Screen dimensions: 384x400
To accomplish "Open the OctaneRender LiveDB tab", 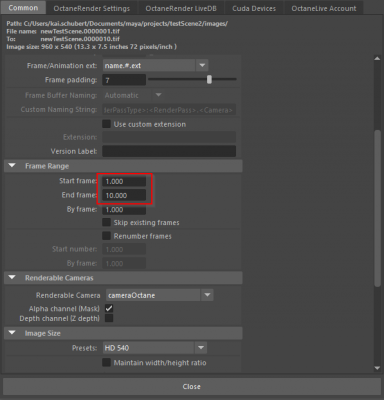I will [x=181, y=8].
